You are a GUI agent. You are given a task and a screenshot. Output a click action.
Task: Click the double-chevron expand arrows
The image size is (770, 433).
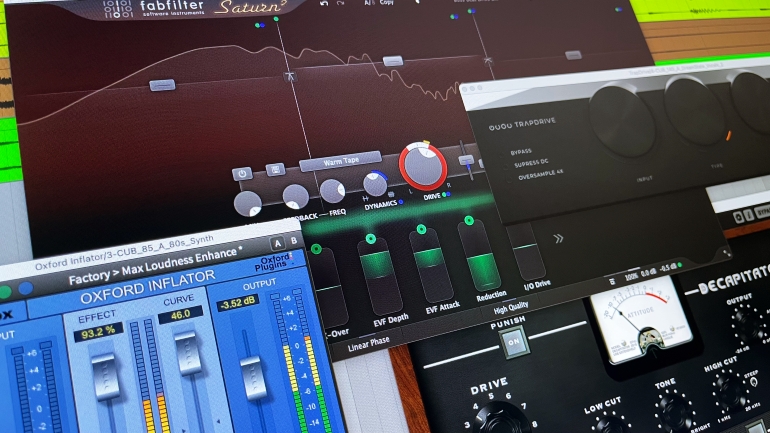click(558, 239)
